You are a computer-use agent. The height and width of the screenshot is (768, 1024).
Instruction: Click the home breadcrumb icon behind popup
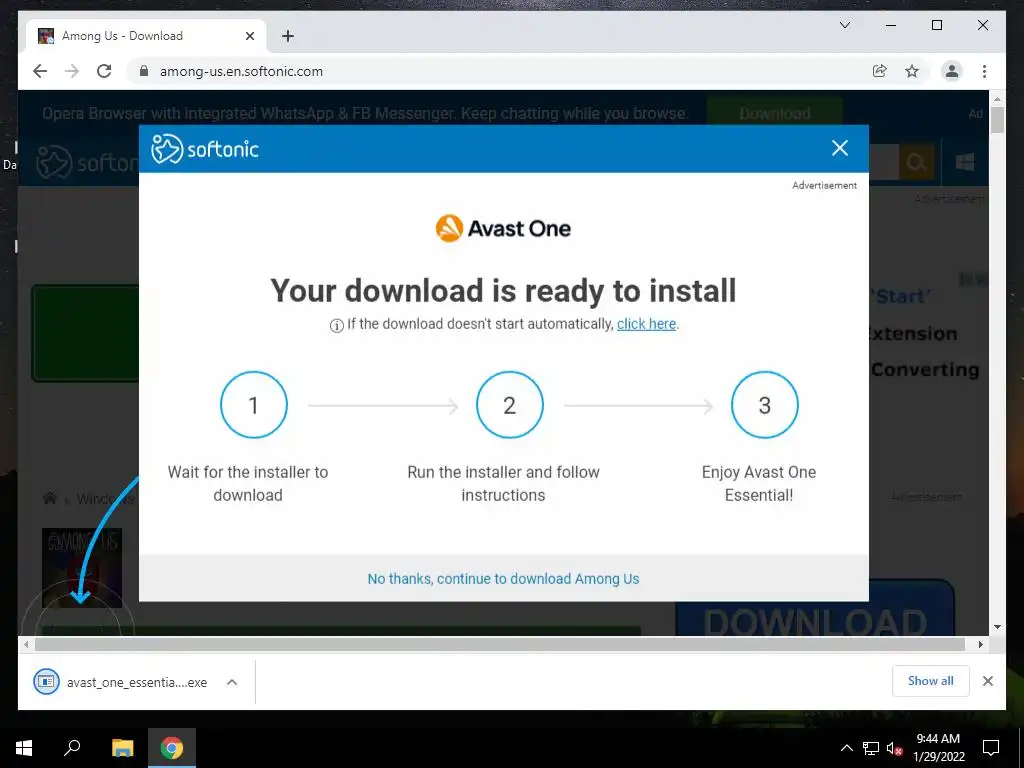click(50, 498)
